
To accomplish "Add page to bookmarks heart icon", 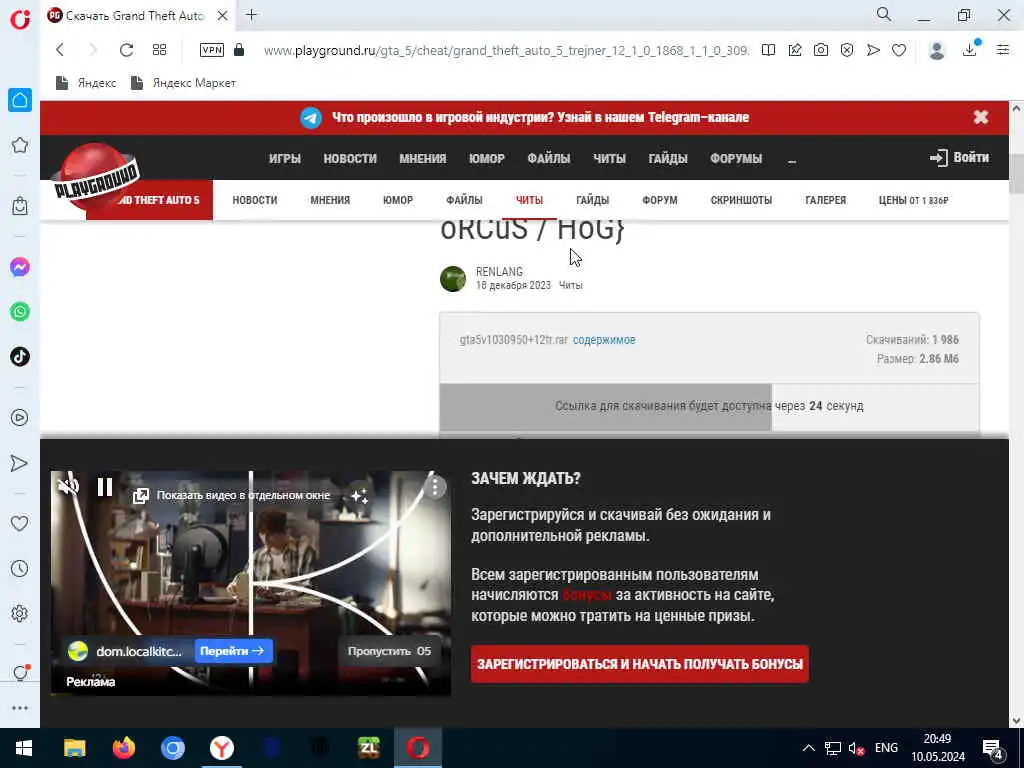I will coord(899,50).
